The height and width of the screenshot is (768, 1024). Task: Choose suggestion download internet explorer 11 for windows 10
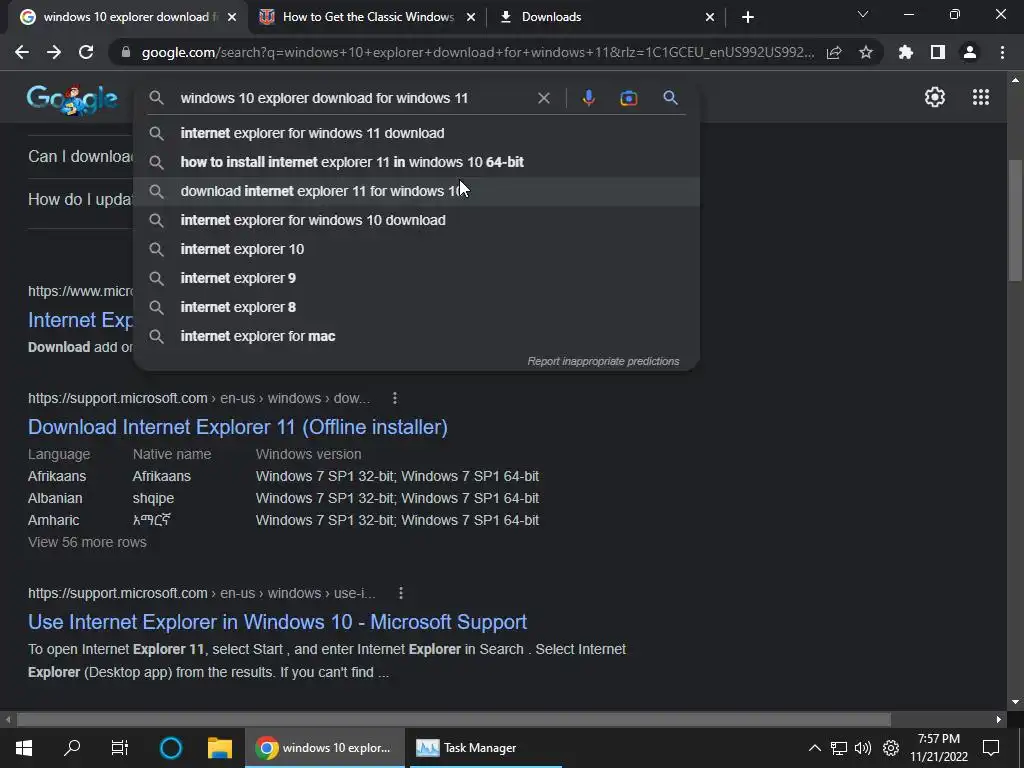coord(417,191)
